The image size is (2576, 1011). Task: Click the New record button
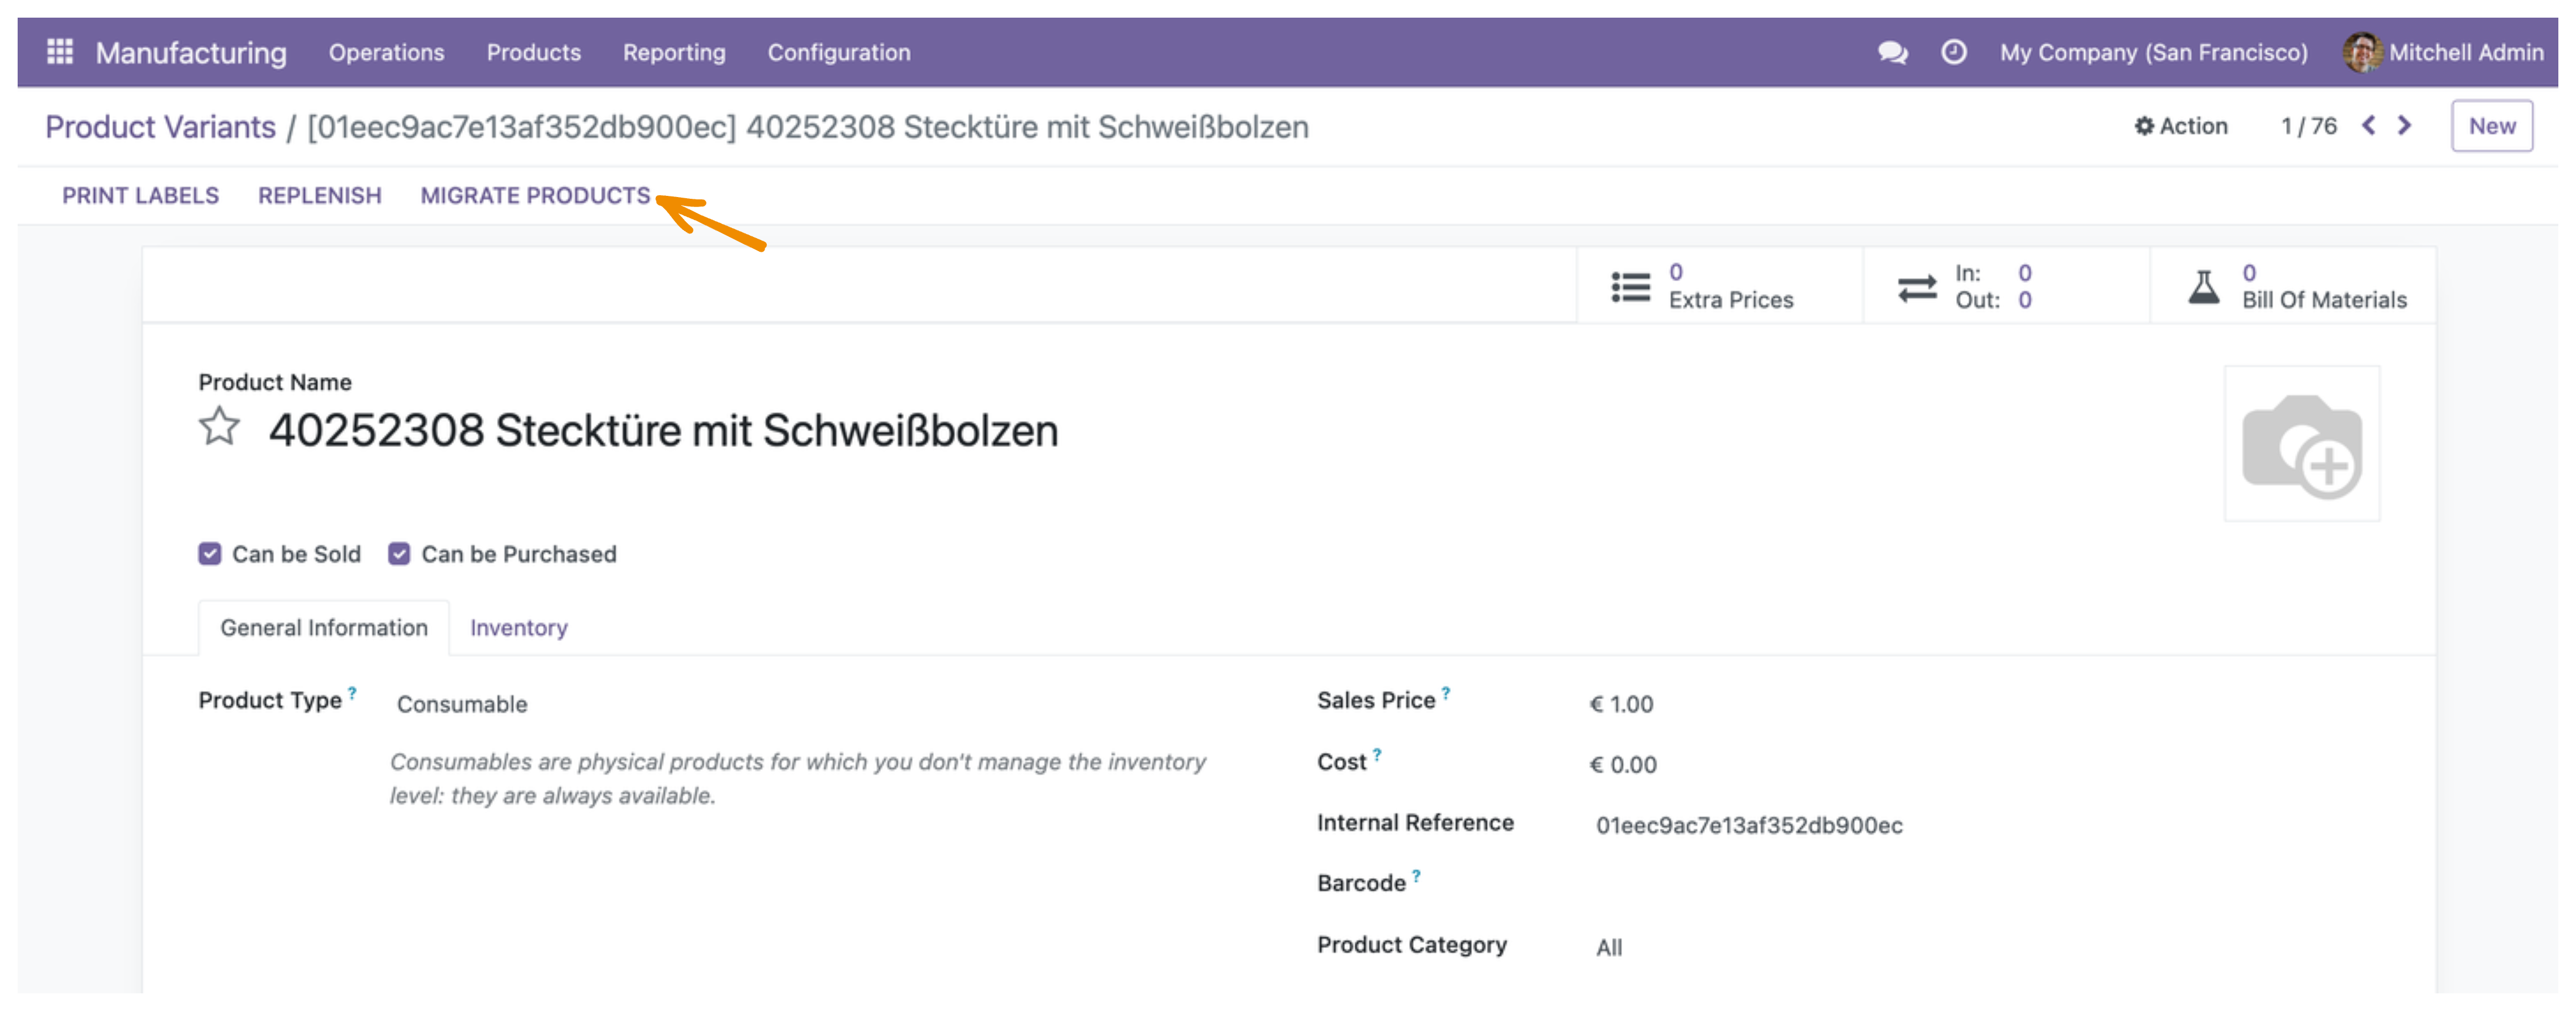2491,126
